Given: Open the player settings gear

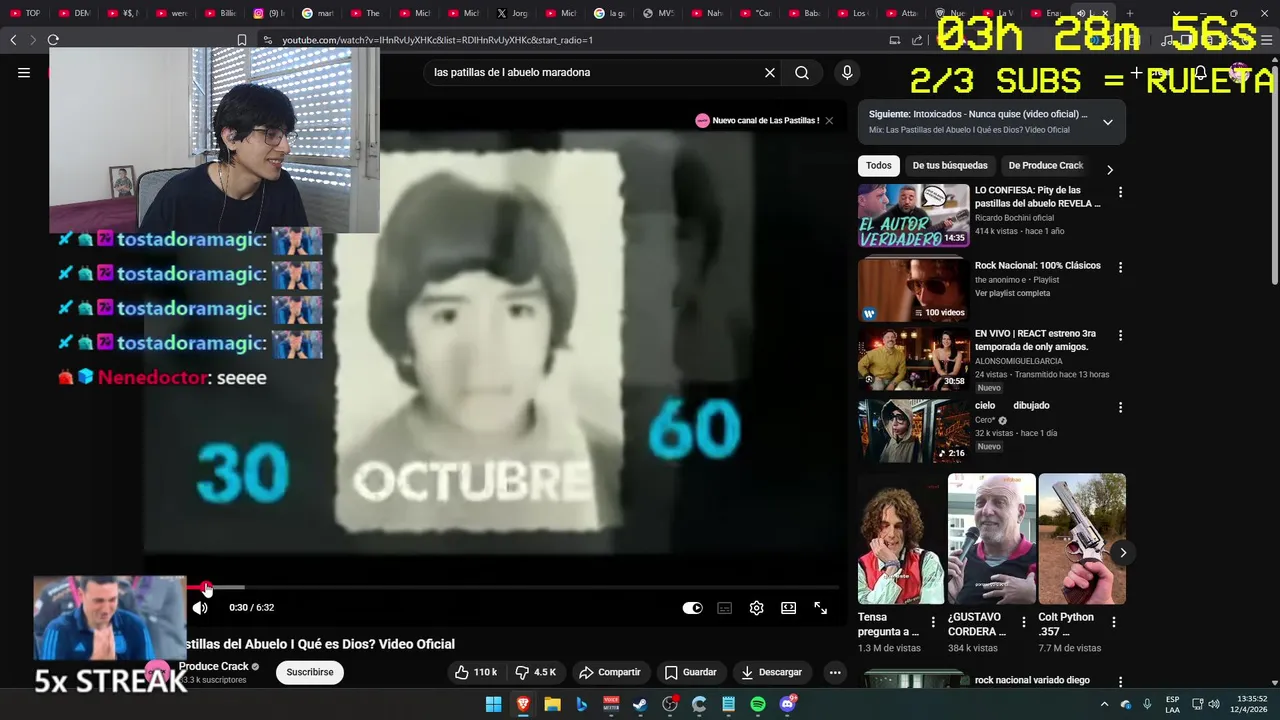Looking at the screenshot, I should (x=756, y=607).
